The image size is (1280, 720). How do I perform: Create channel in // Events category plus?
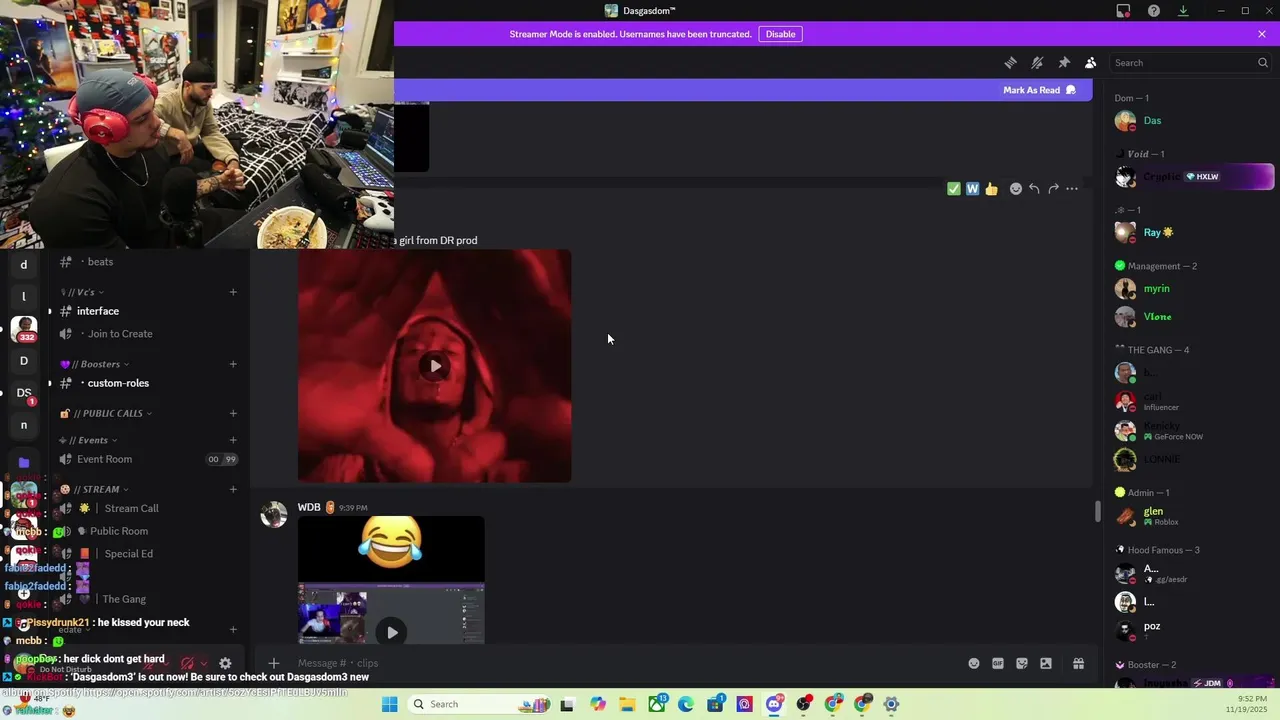tap(233, 440)
